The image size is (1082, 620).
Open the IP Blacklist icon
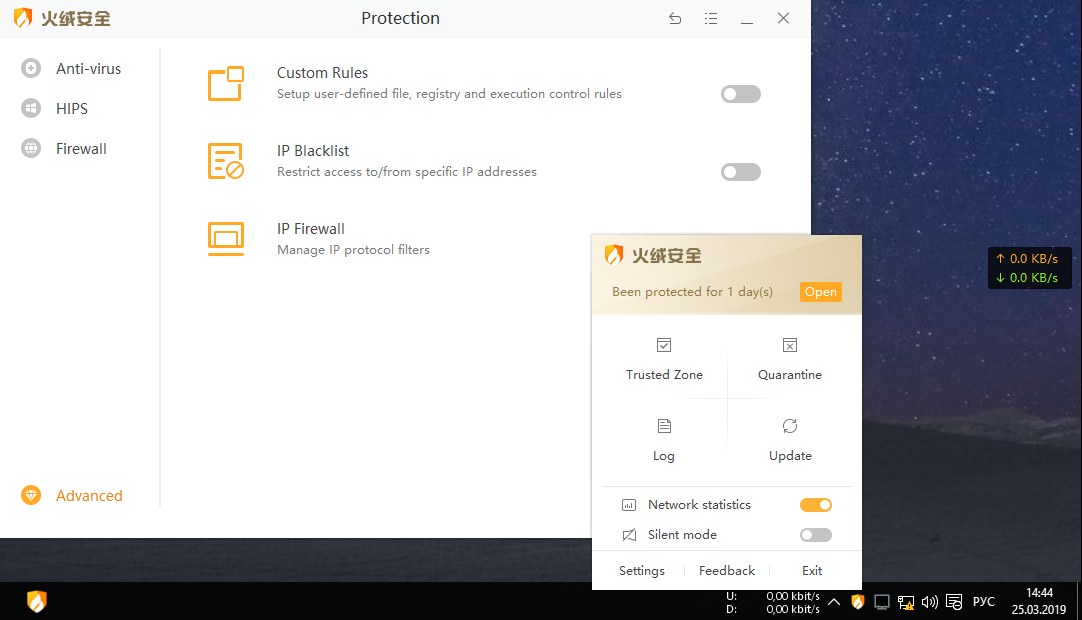226,161
